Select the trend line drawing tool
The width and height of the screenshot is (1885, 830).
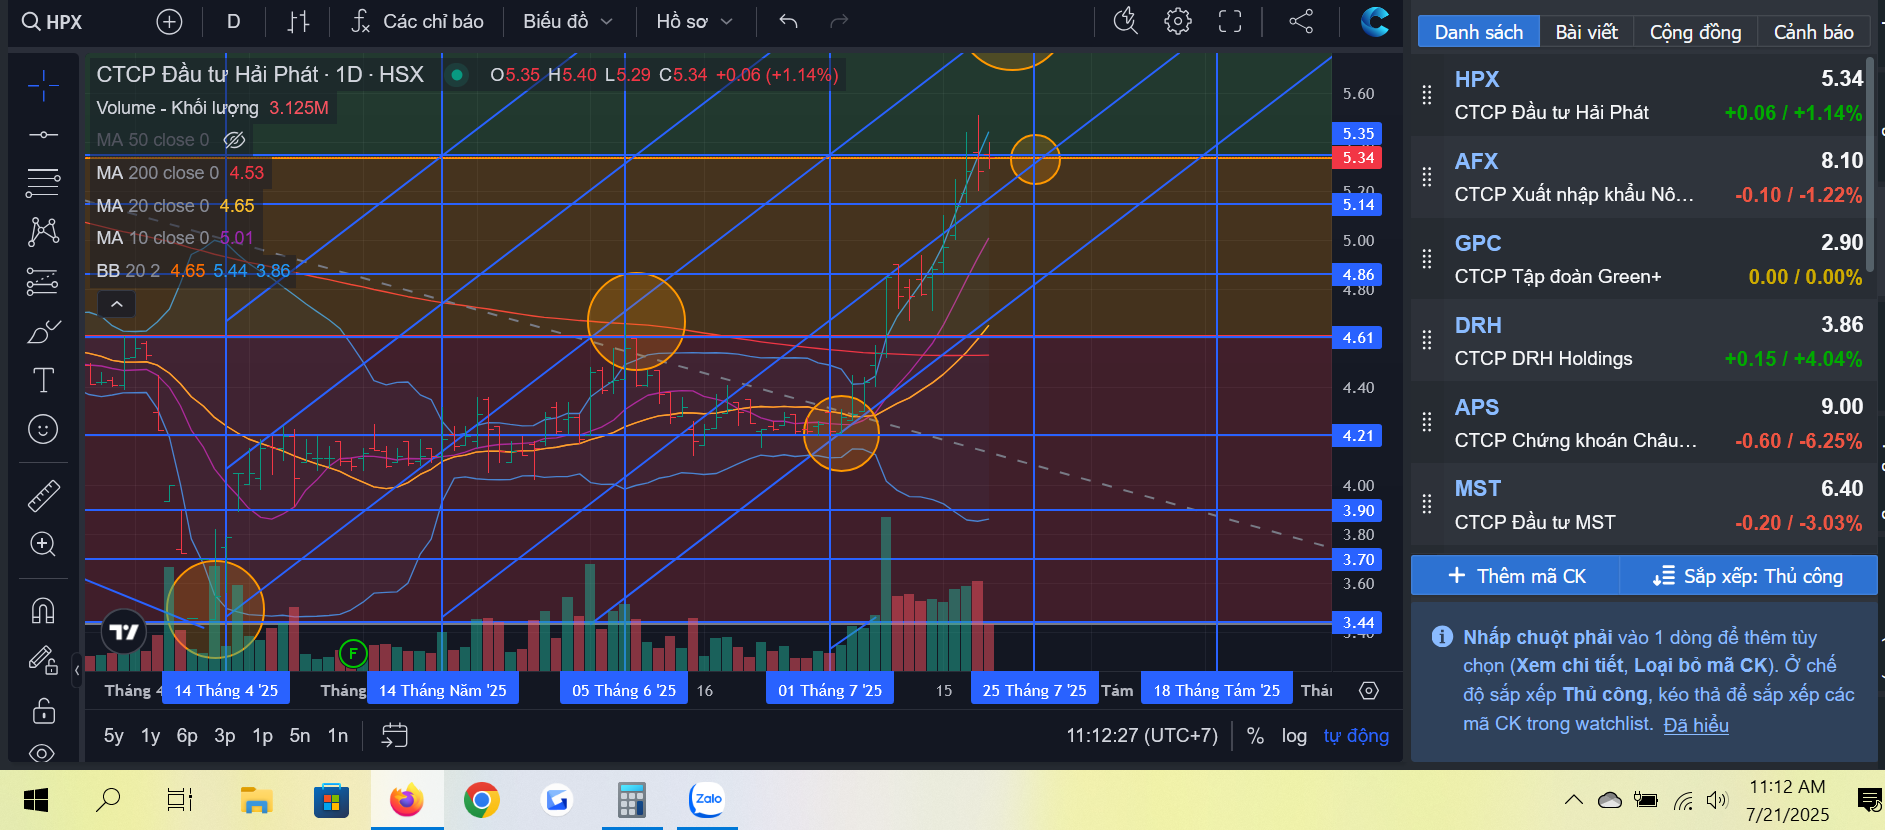[x=43, y=134]
